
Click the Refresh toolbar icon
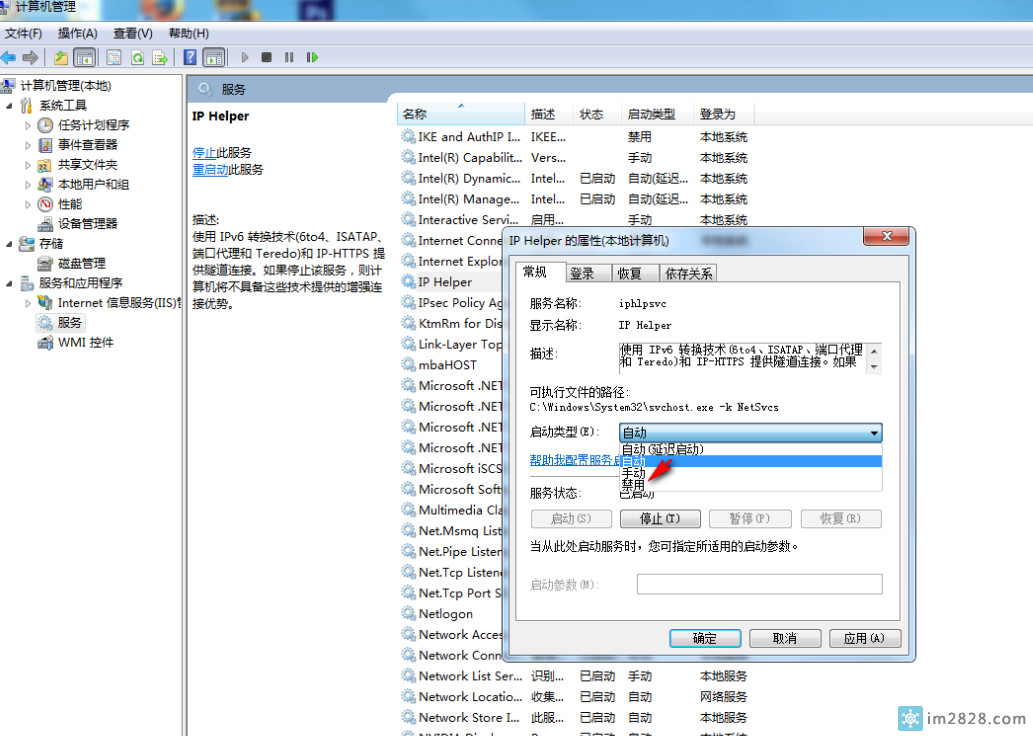pyautogui.click(x=137, y=57)
